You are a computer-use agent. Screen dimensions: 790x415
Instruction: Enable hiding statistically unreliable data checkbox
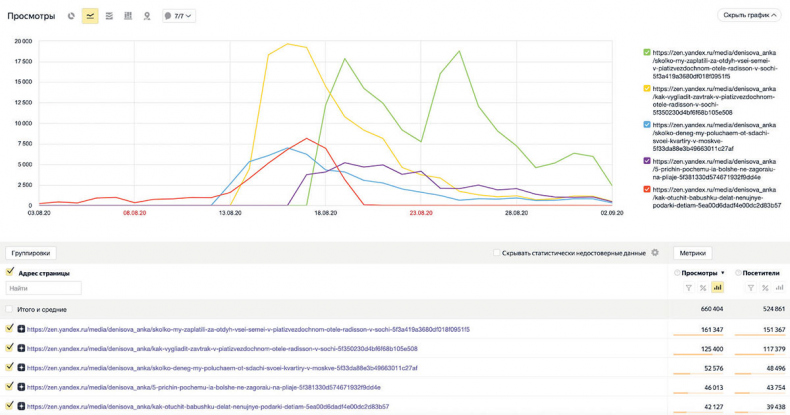497,253
